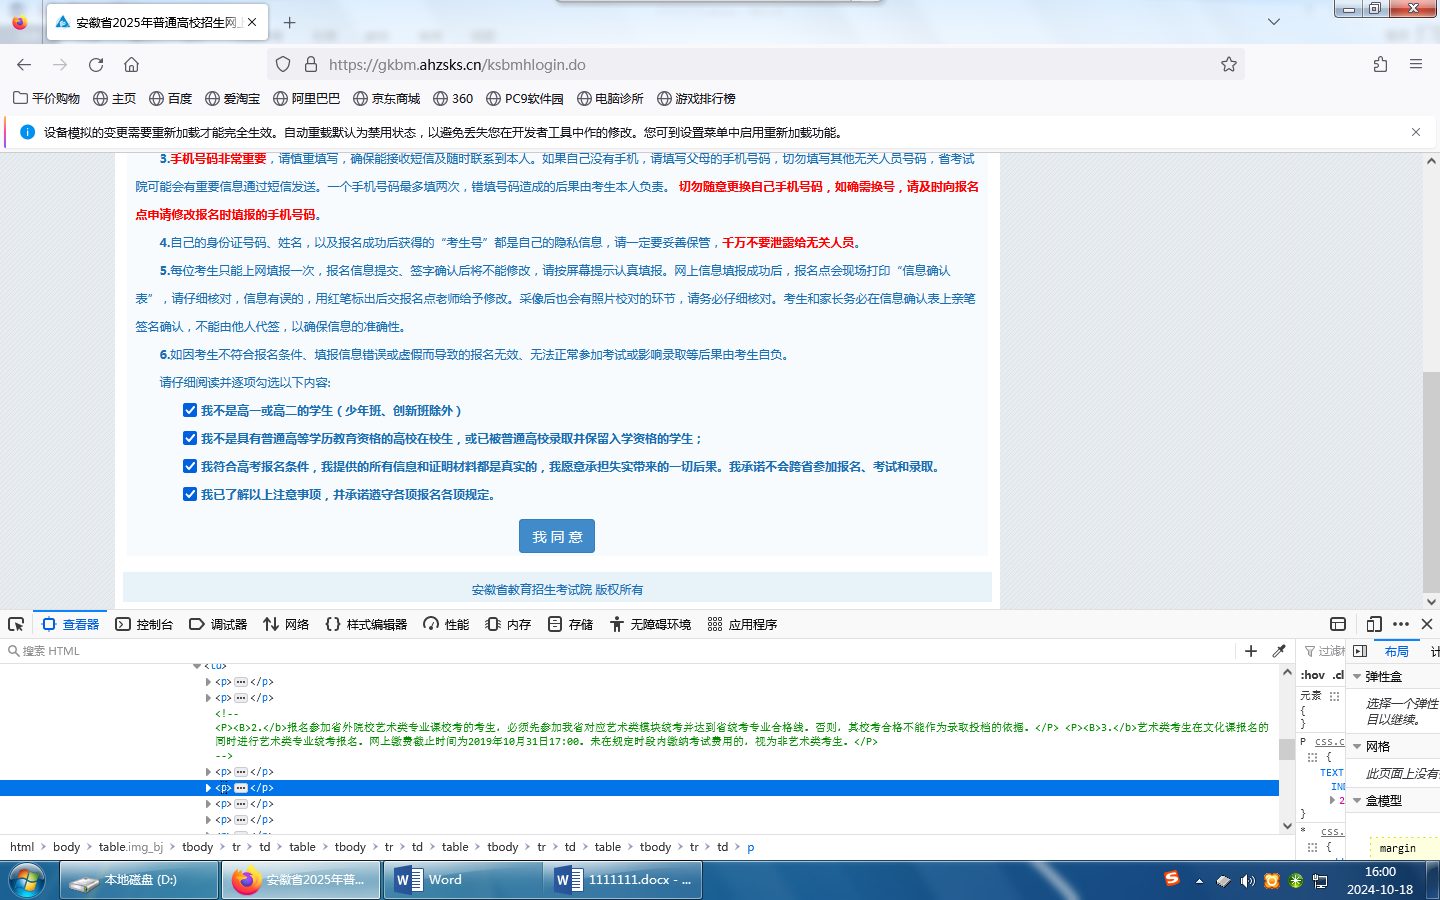Image resolution: width=1440 pixels, height=900 pixels.
Task: Collapse the 弹性盒 section
Action: pyautogui.click(x=1357, y=677)
